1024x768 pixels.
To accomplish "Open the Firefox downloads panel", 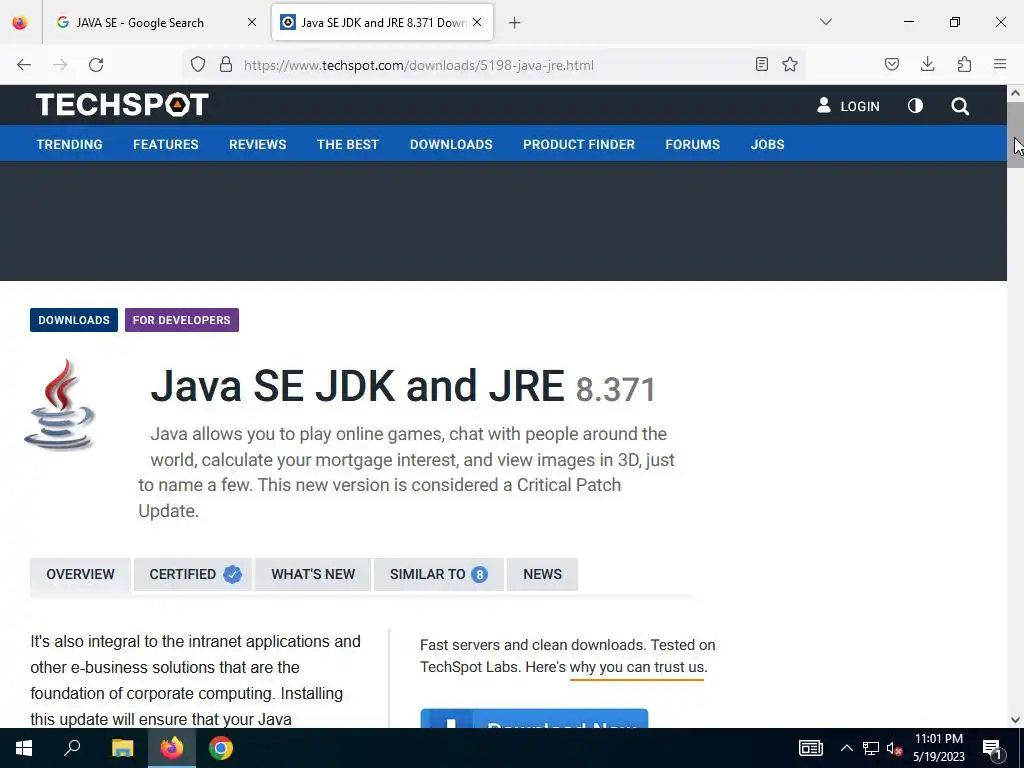I will pyautogui.click(x=927, y=64).
